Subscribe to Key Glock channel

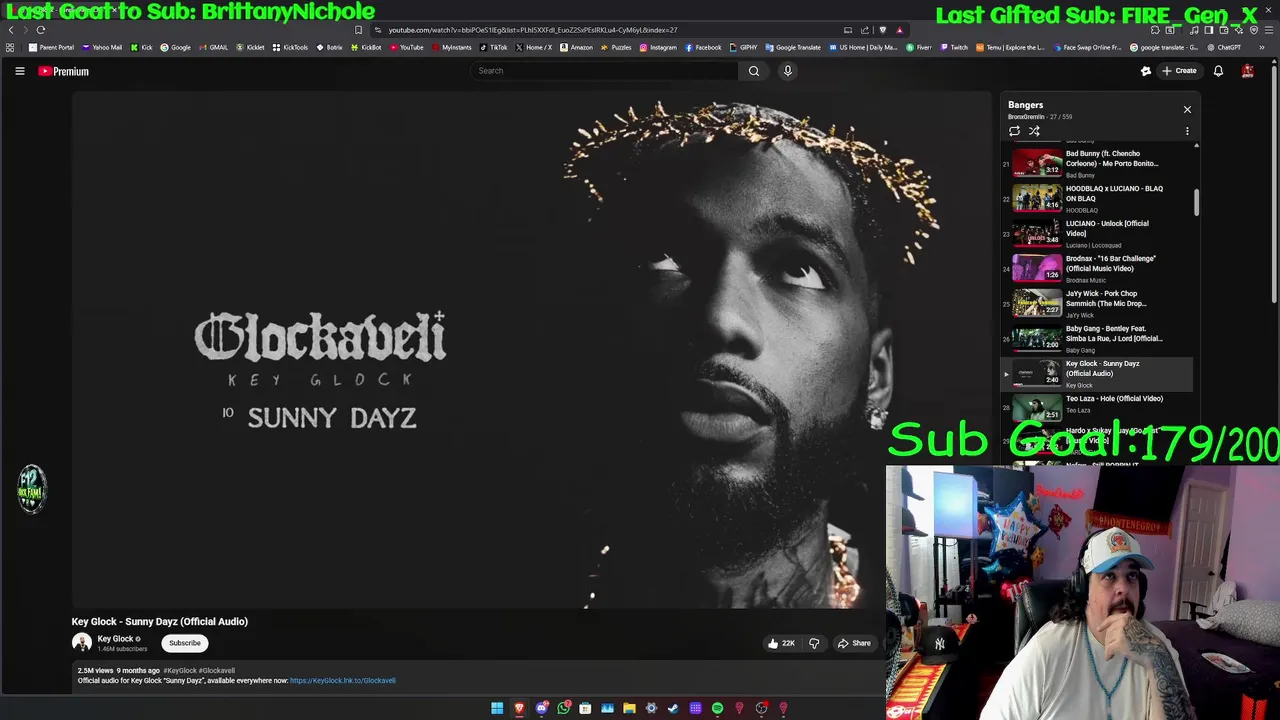(x=185, y=643)
